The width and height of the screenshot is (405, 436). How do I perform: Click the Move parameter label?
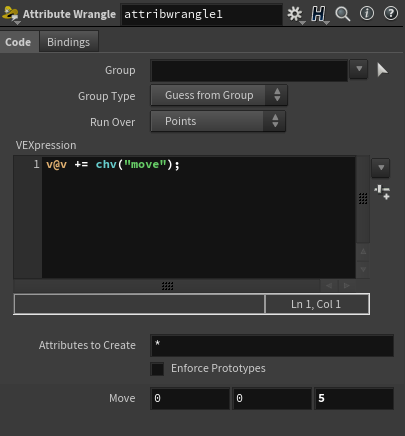[122, 398]
